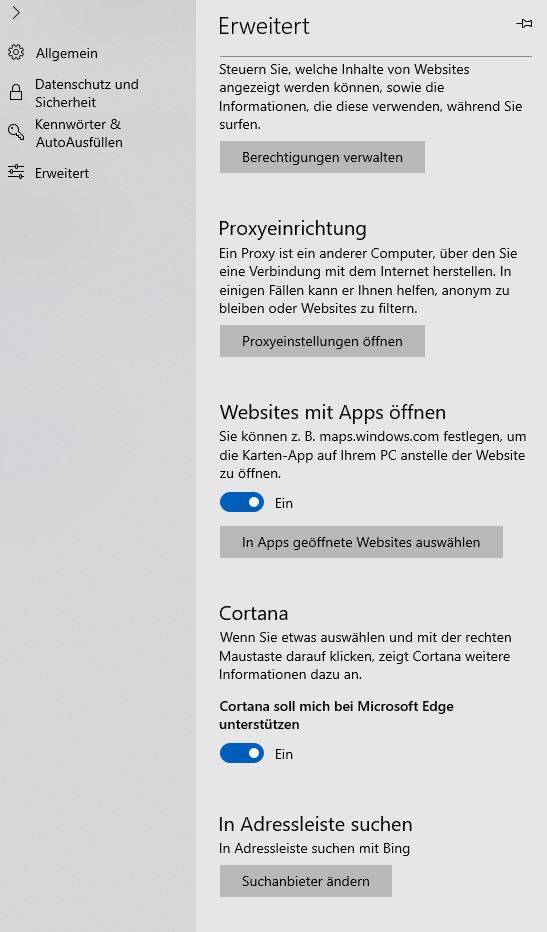Click the Erweitert page title
Viewport: 547px width, 932px height.
(x=264, y=26)
